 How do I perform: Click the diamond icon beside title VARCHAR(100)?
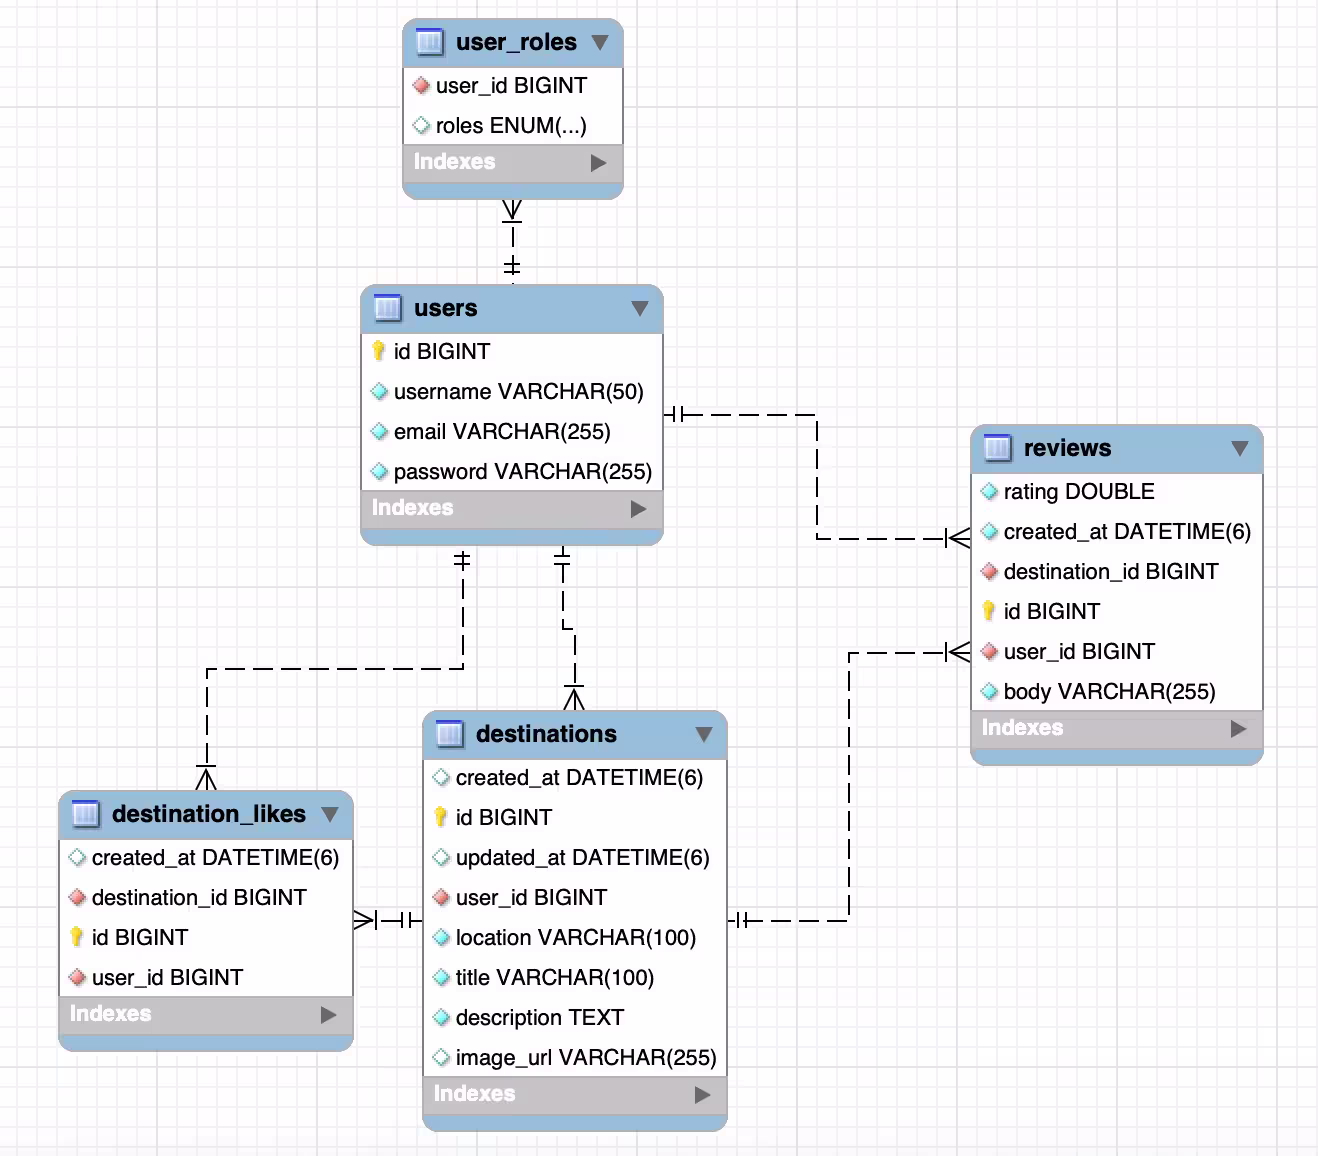click(x=441, y=977)
